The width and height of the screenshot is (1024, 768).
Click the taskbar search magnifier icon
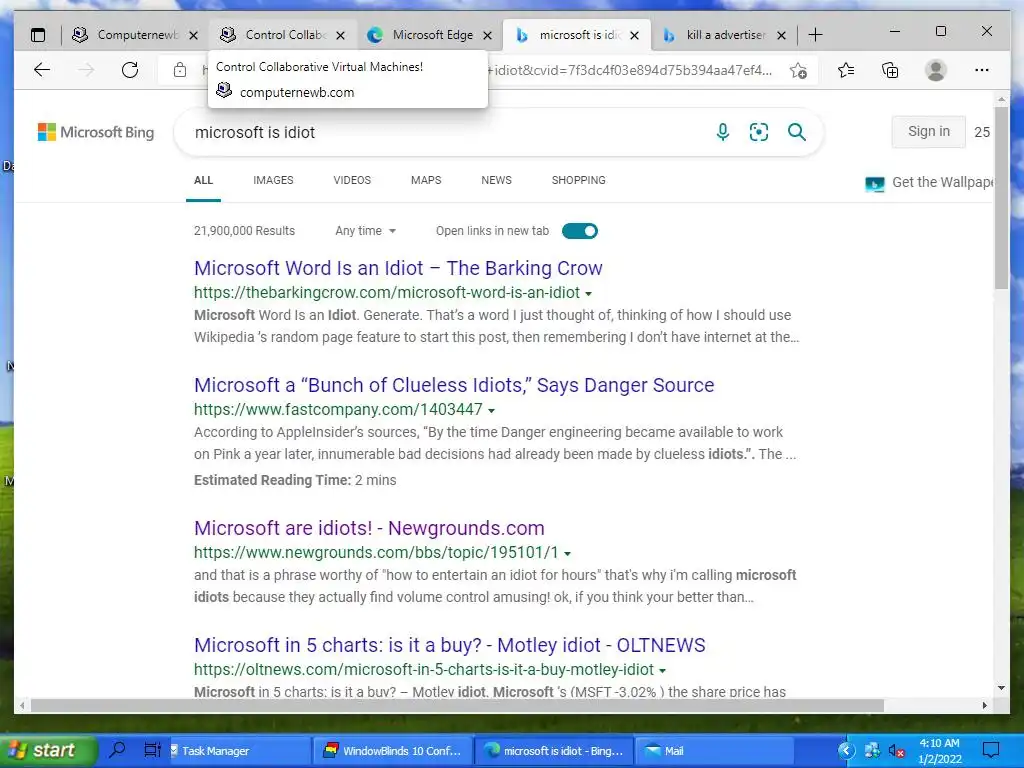[118, 750]
